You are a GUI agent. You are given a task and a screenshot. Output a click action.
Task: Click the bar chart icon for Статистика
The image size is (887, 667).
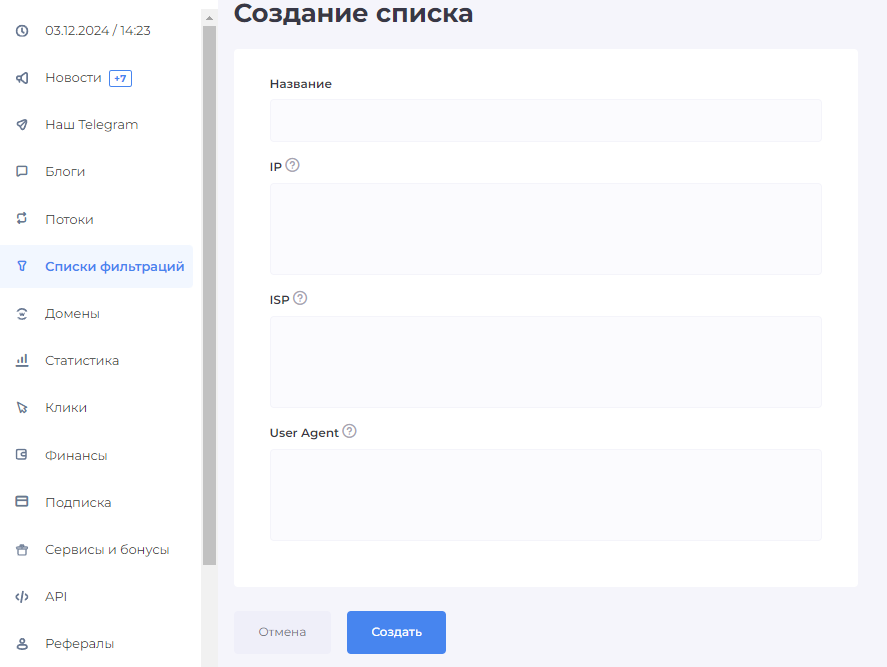coord(22,360)
